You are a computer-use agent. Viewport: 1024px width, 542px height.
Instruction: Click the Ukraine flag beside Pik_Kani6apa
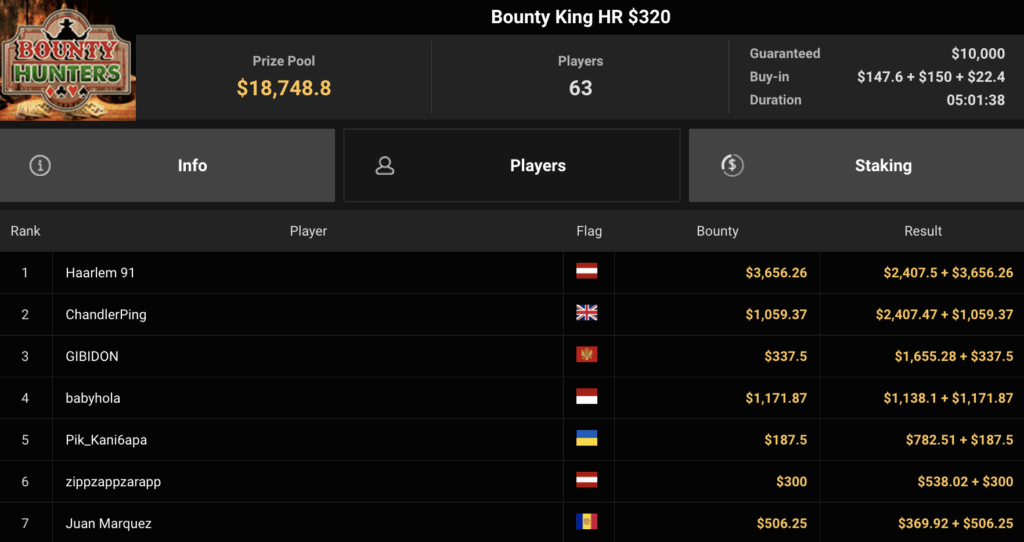pos(587,439)
